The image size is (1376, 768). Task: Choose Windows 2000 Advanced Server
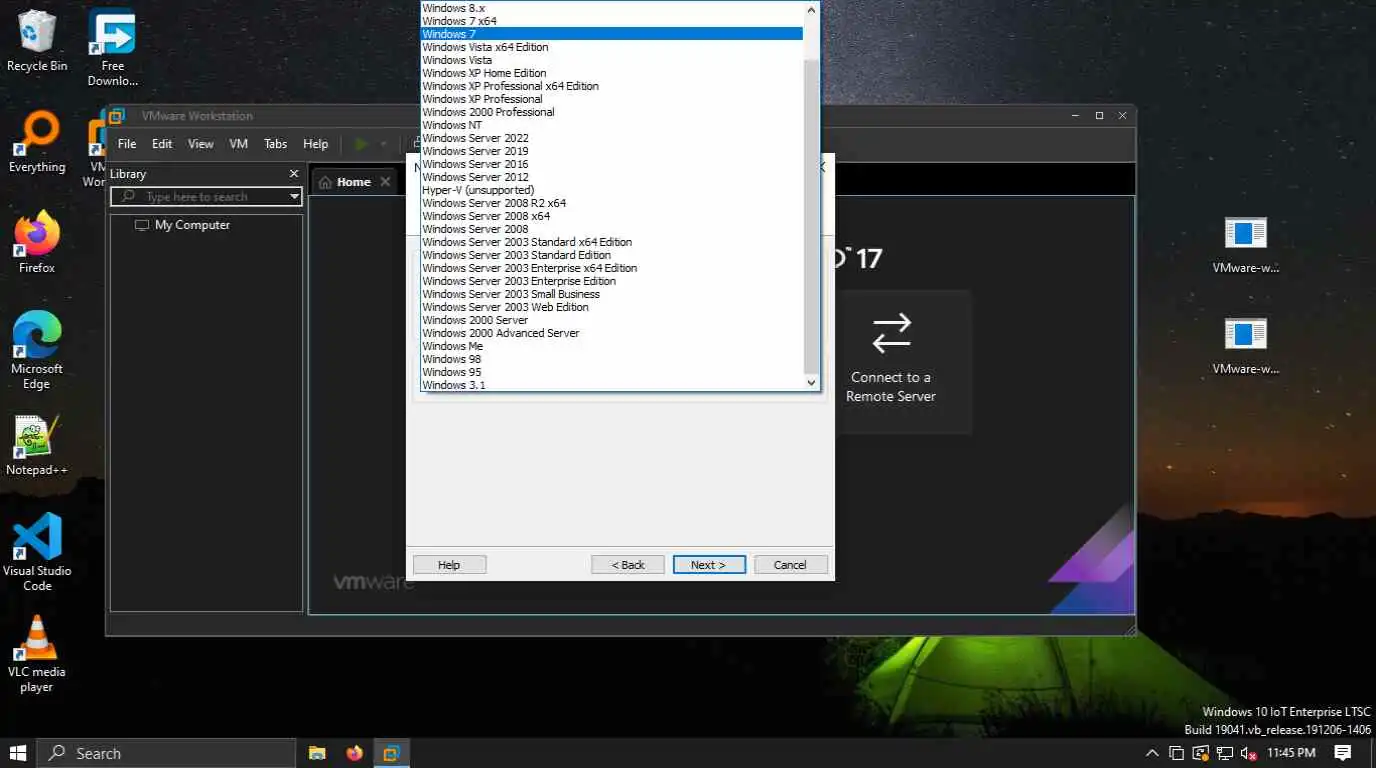pos(611,333)
